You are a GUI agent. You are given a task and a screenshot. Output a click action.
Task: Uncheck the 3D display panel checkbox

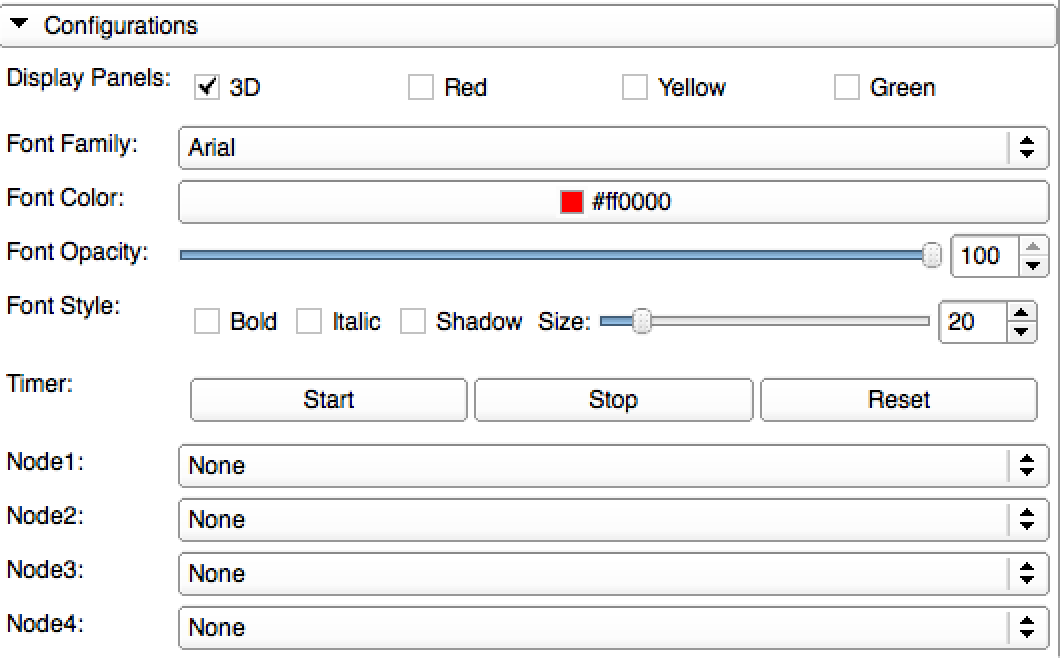[208, 88]
